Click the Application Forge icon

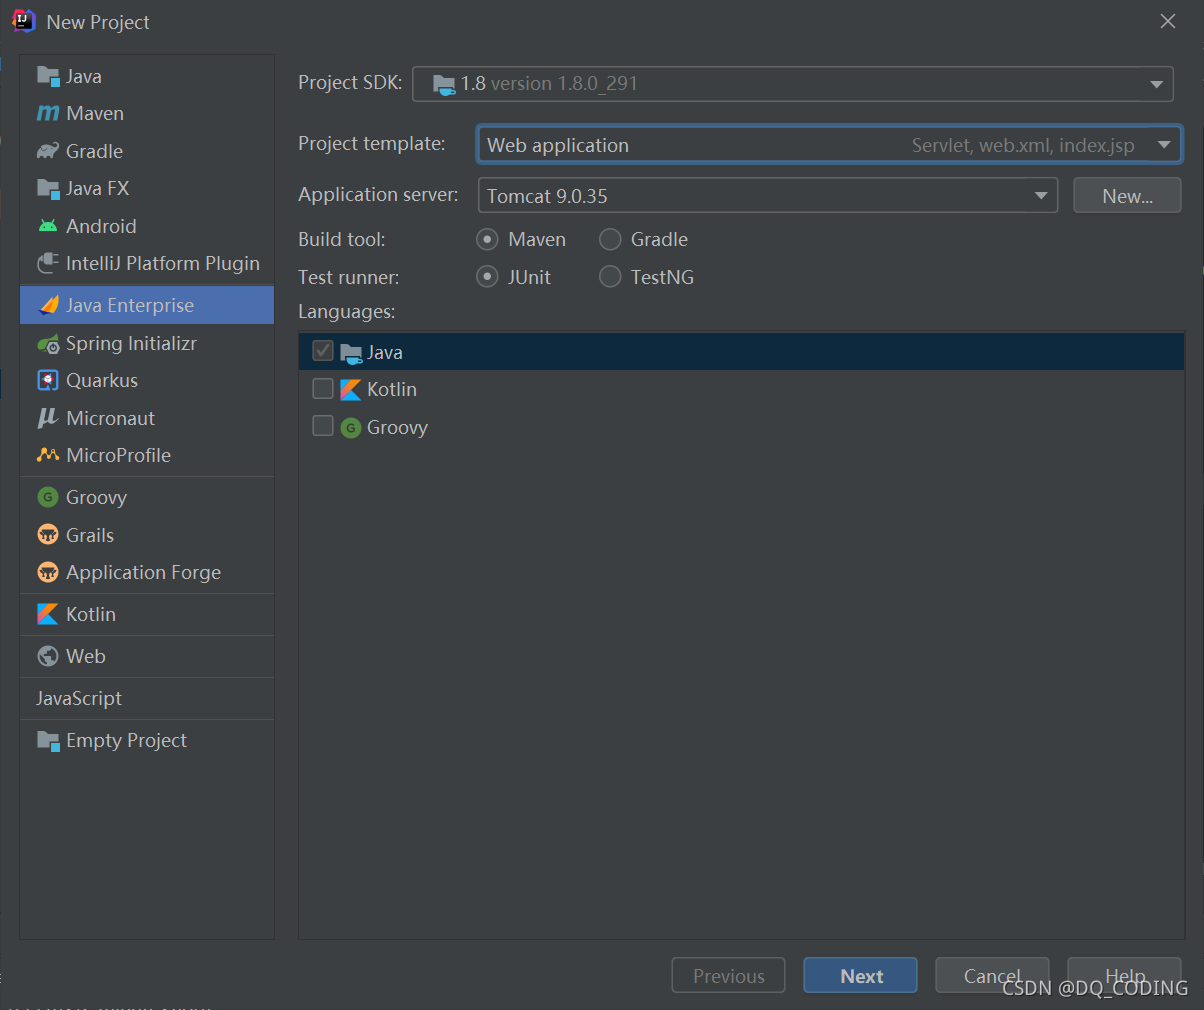point(48,572)
